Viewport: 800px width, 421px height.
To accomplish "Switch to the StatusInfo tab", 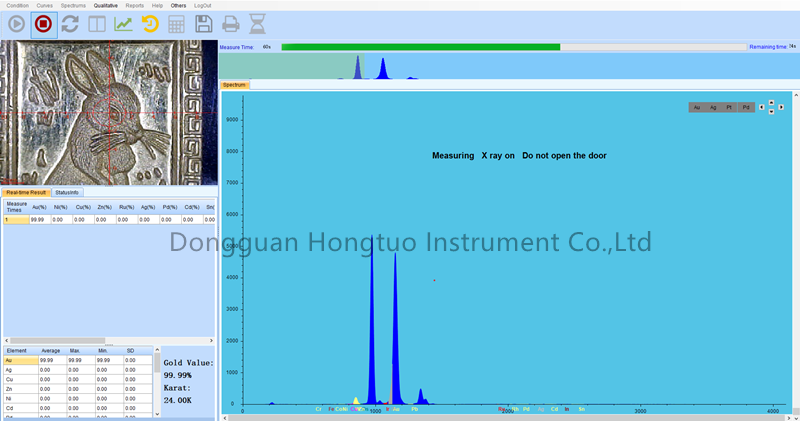I will [x=67, y=192].
